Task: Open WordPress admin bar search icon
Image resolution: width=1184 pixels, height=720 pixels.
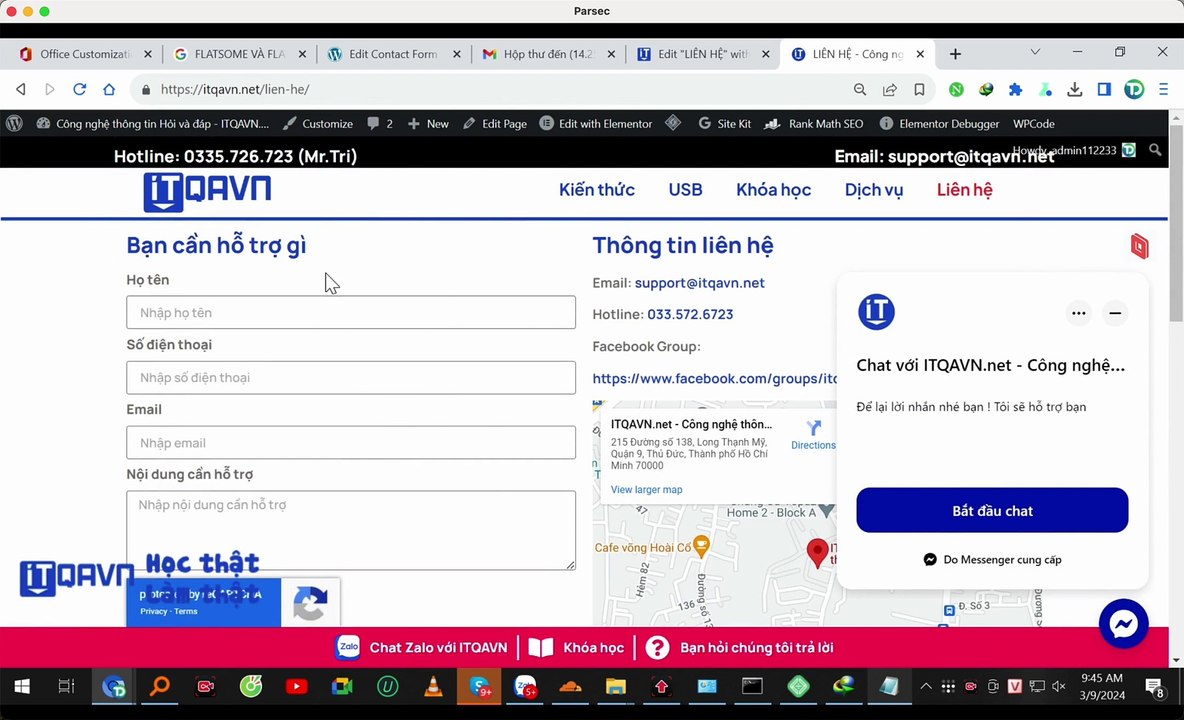Action: (1155, 150)
